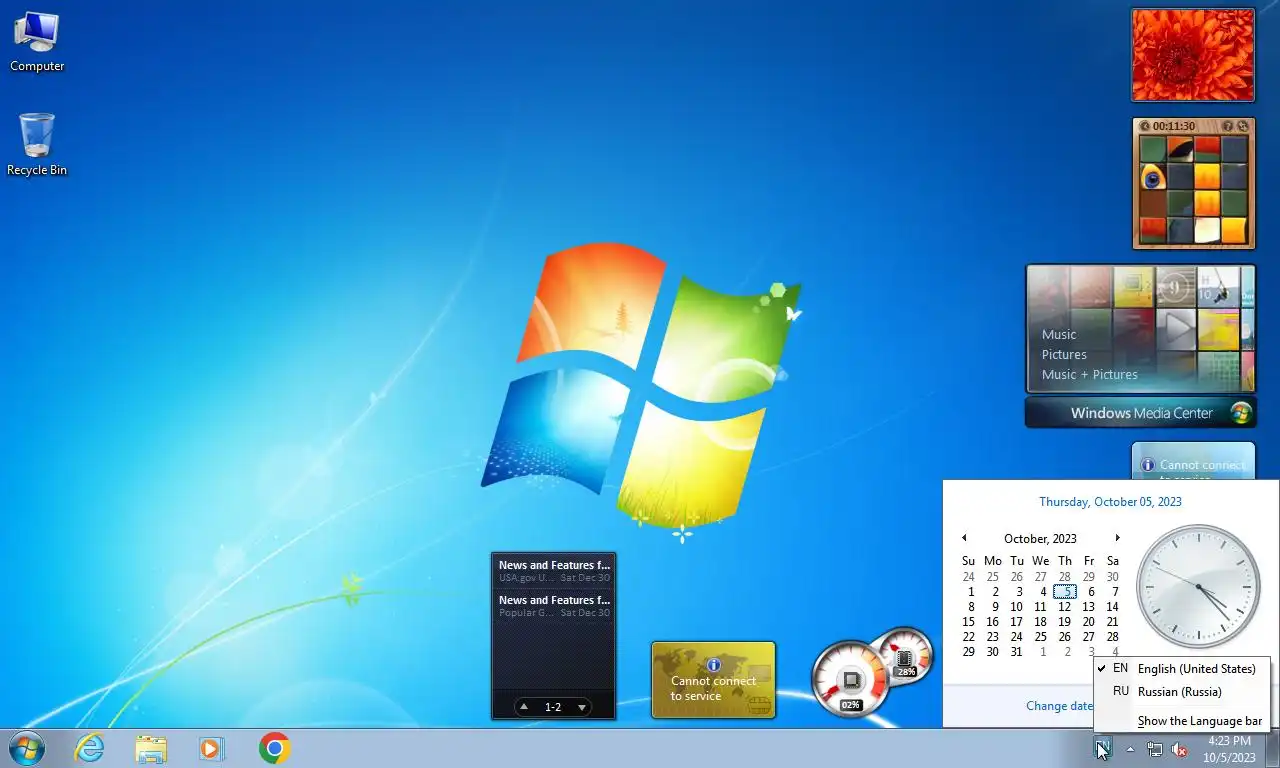Click the analog clock face
The image size is (1280, 768).
(x=1200, y=585)
